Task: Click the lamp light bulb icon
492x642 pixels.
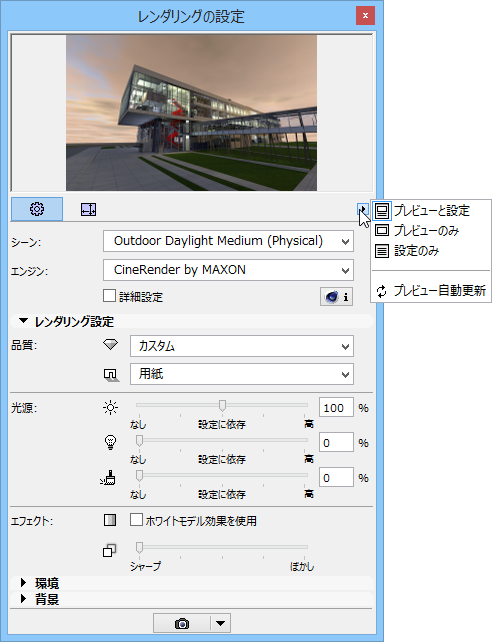Action: (111, 442)
